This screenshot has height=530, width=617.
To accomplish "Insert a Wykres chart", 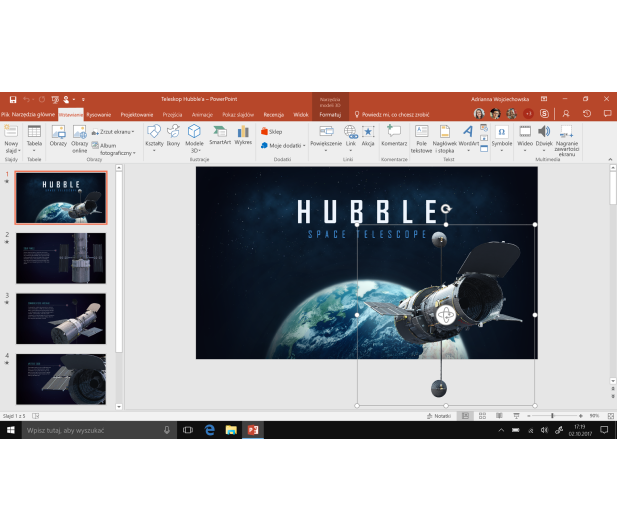I will click(x=243, y=135).
